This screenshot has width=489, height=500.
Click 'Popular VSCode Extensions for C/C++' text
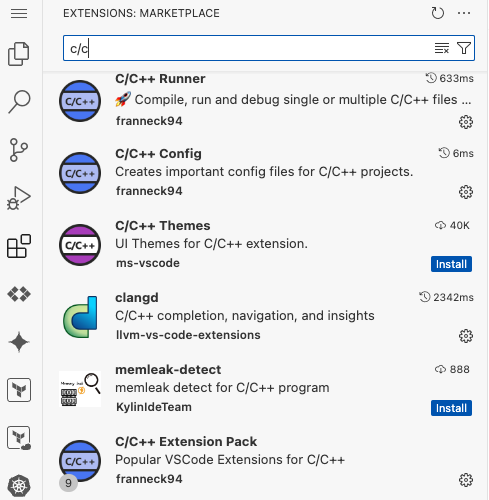coord(230,460)
